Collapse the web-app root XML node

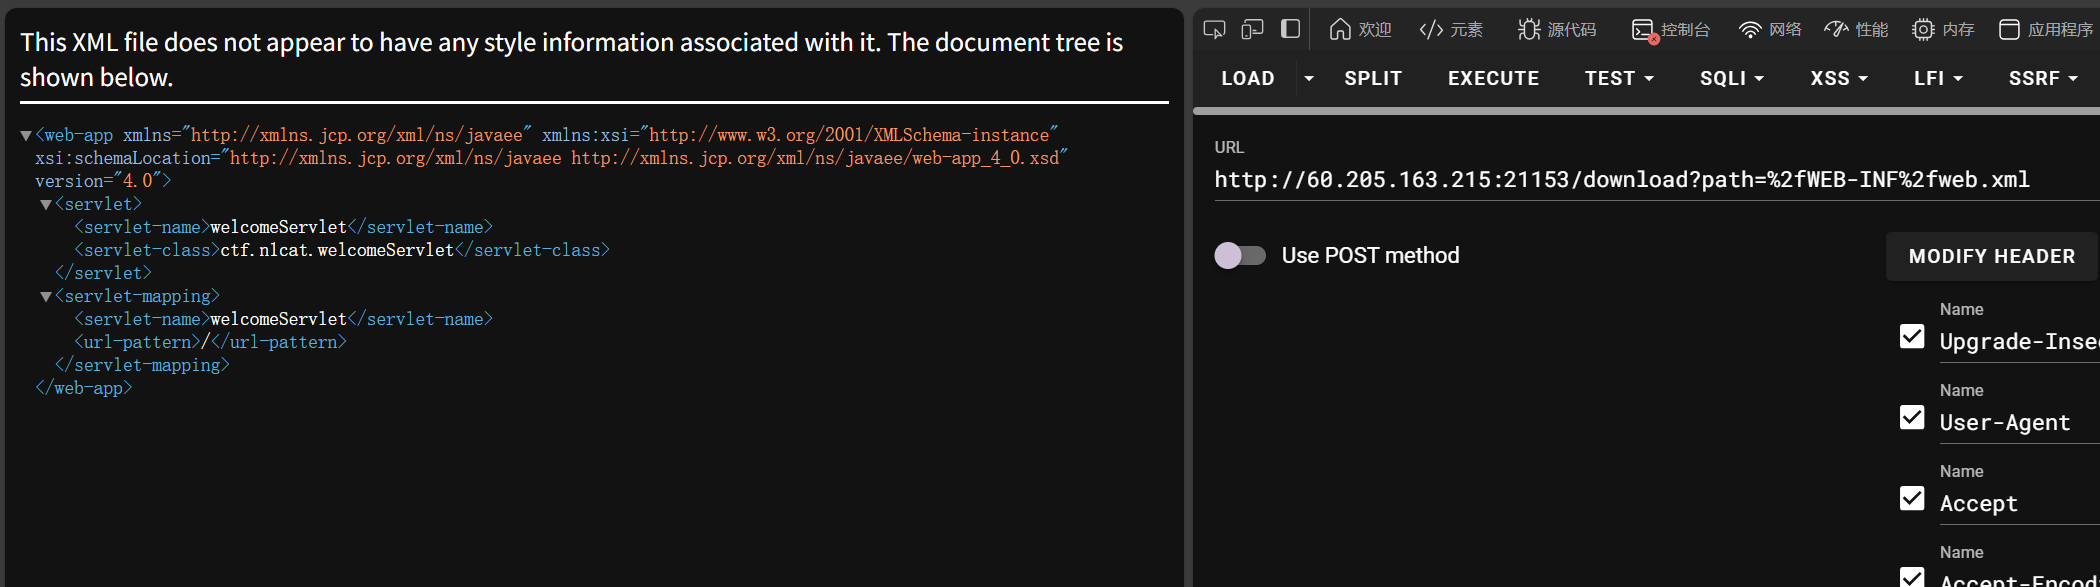[26, 135]
